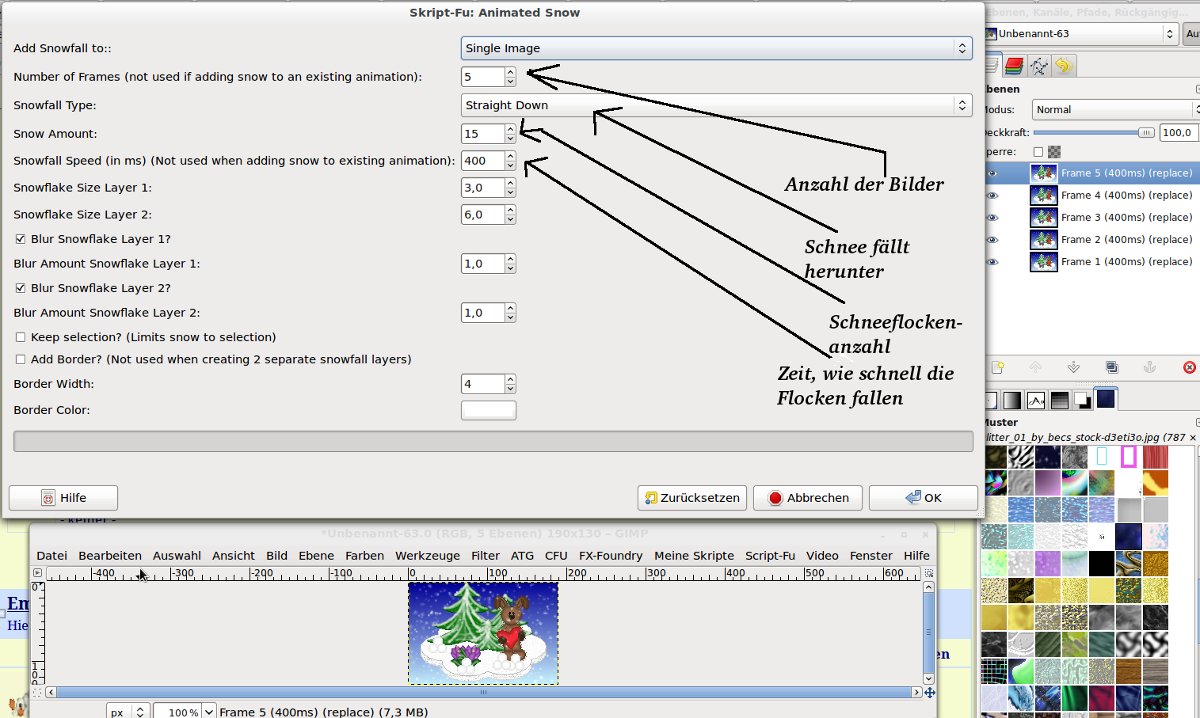Open the Datei menu
1200x718 pixels.
pyautogui.click(x=52, y=555)
